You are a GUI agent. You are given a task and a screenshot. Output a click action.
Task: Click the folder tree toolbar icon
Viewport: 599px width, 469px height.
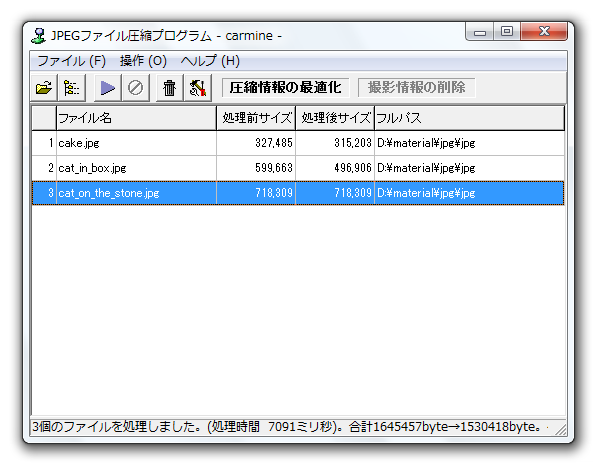(x=71, y=88)
